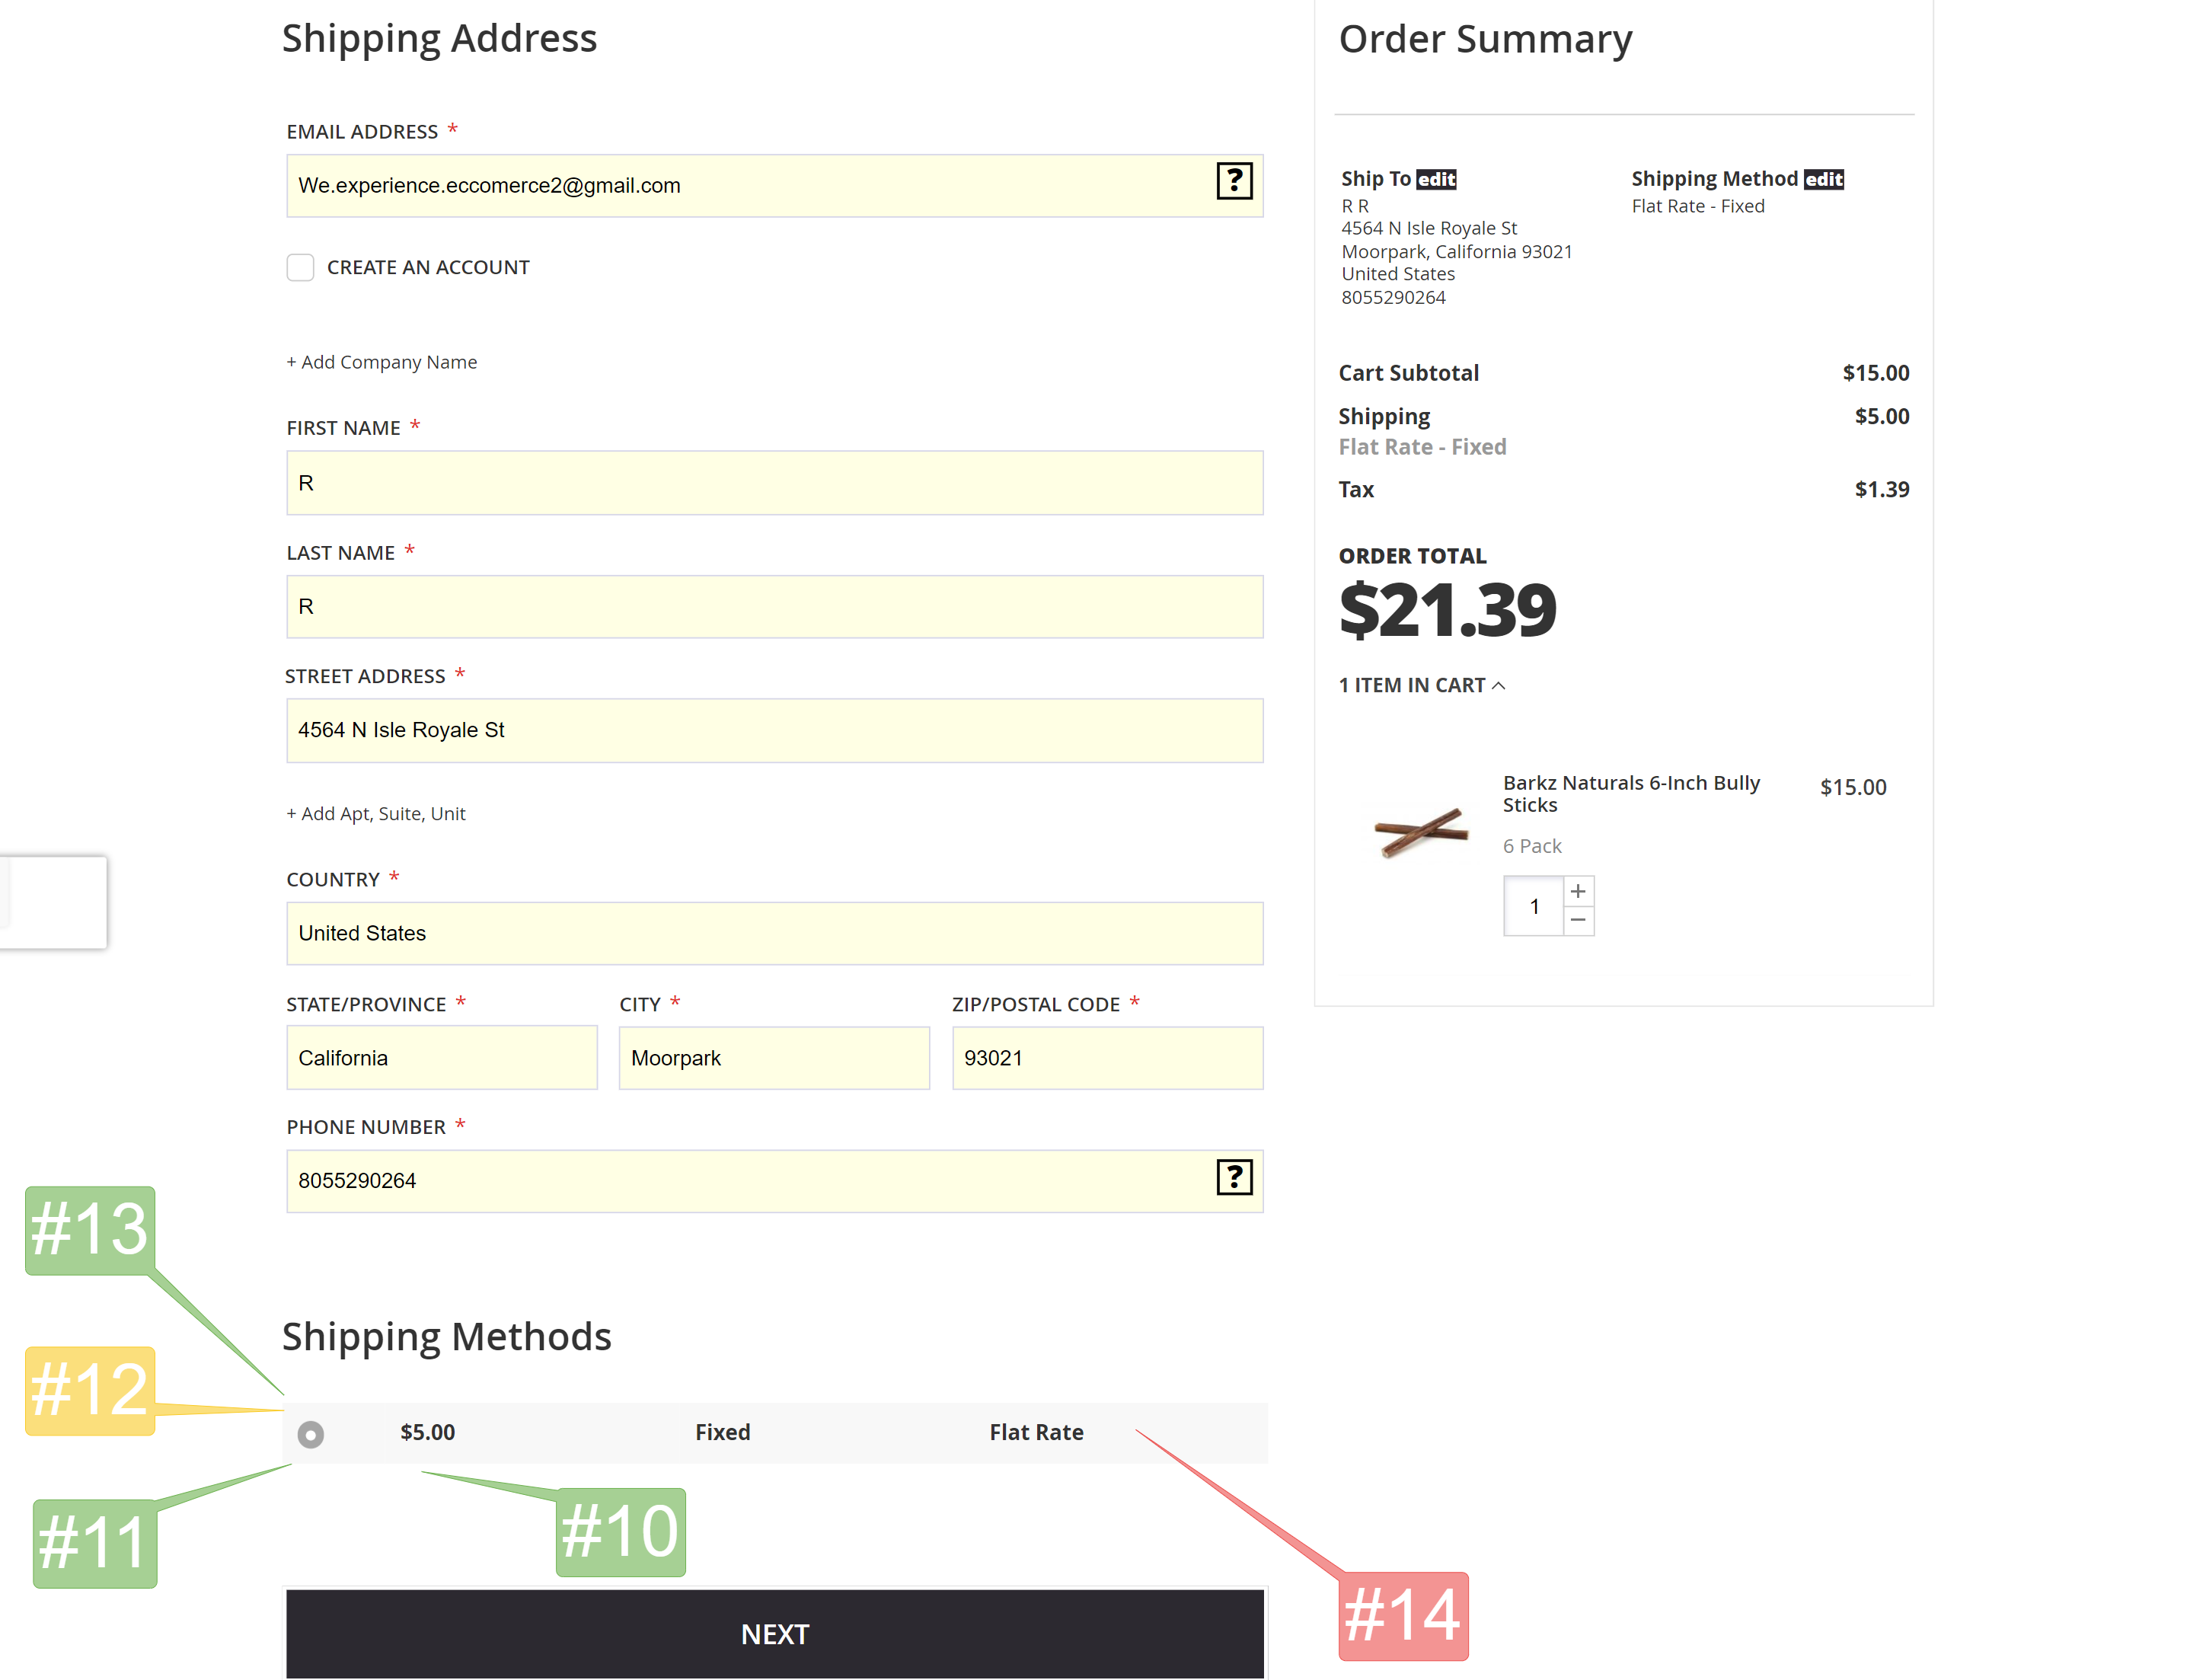Click the NEXT button
Screen dimensions: 2190x1680
[775, 1634]
